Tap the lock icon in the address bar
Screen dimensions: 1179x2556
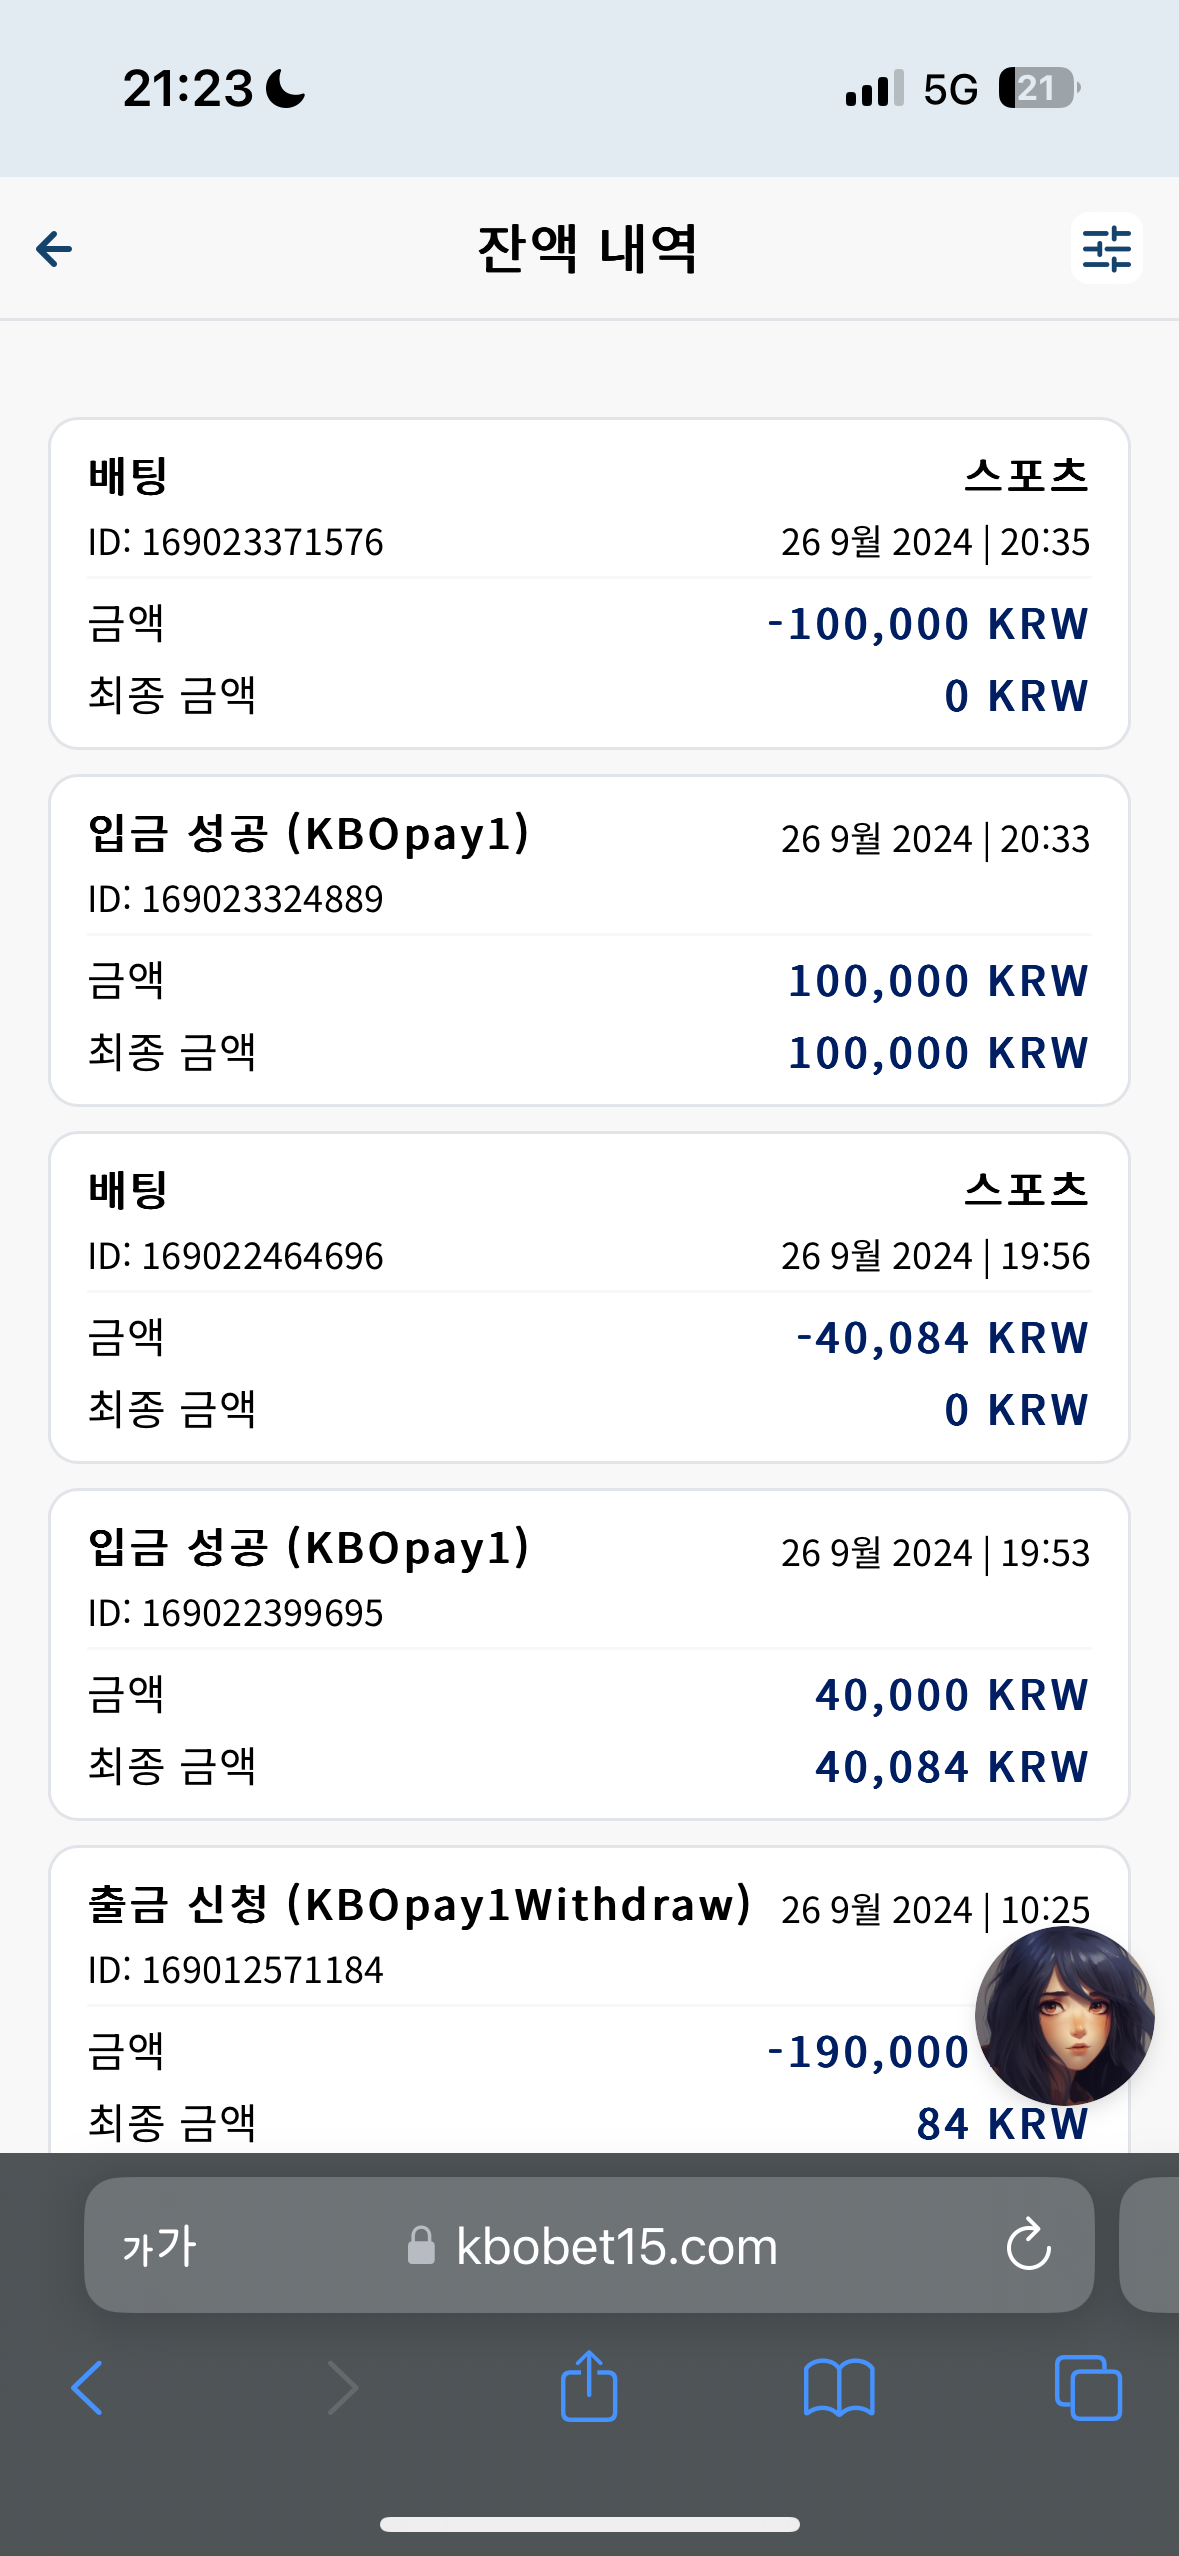[x=421, y=2246]
